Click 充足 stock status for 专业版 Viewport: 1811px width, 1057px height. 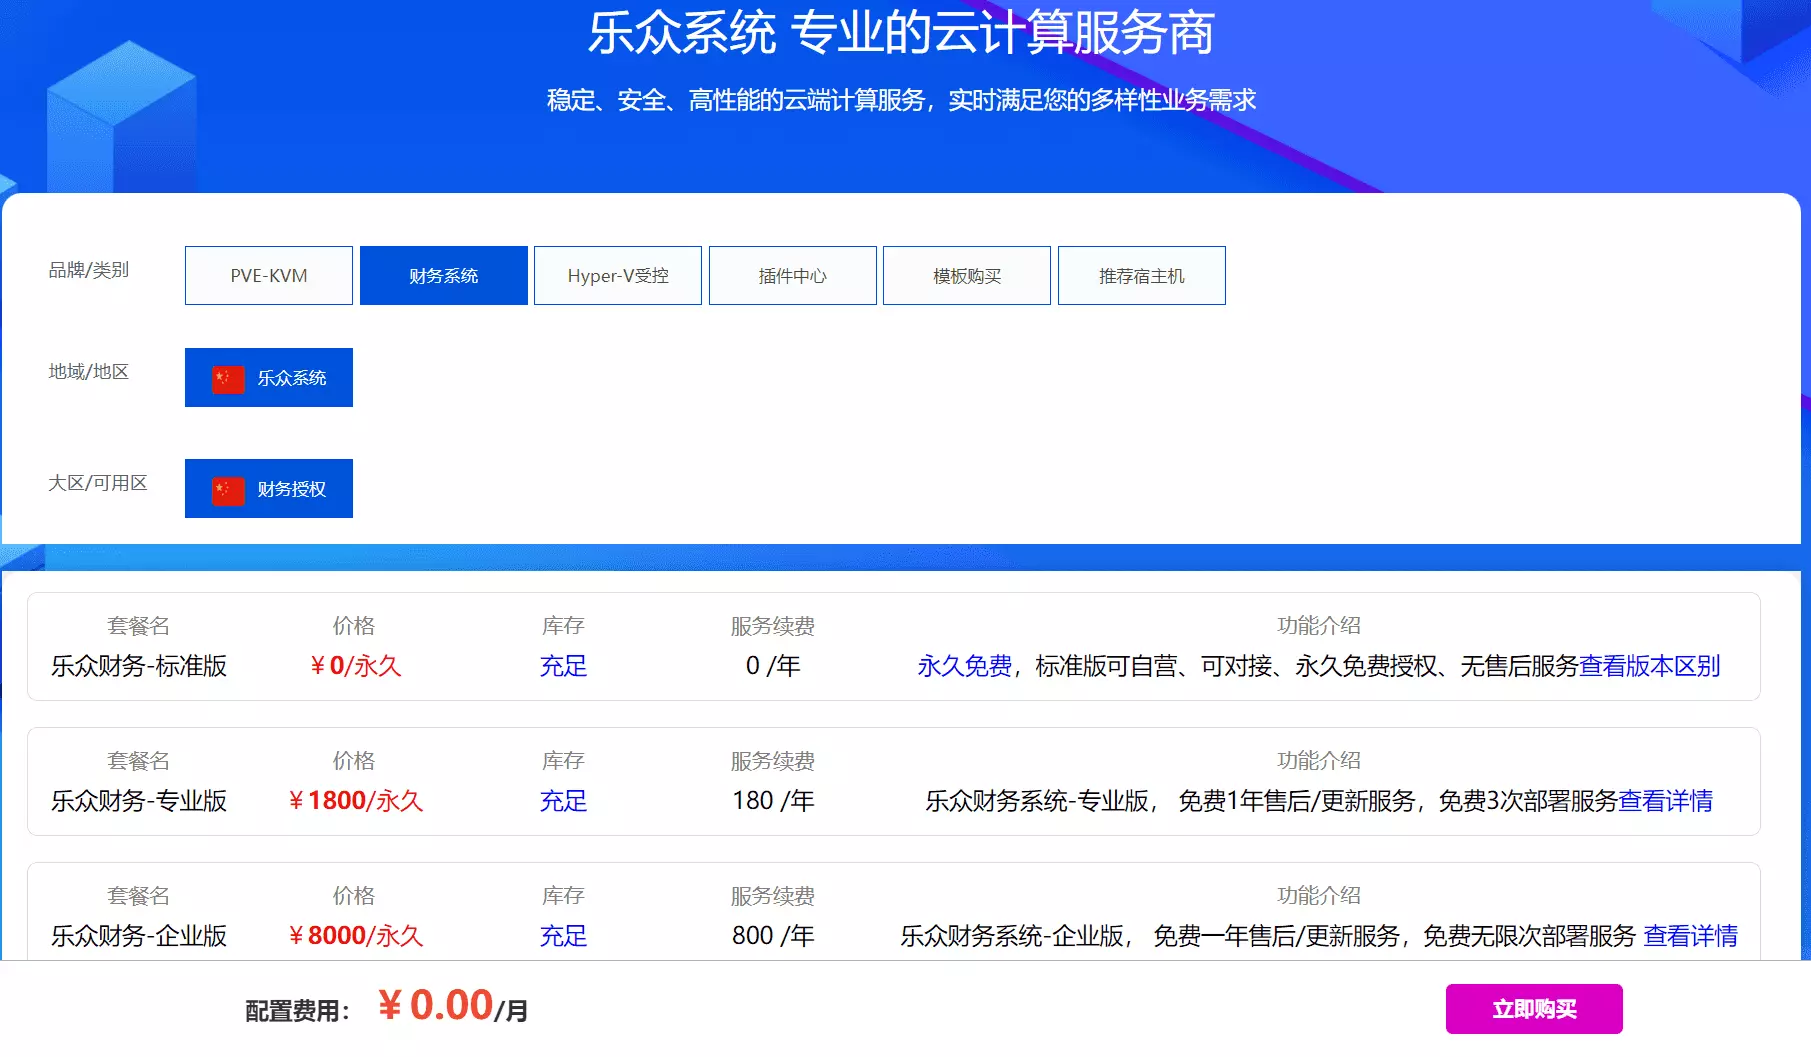[x=563, y=801]
